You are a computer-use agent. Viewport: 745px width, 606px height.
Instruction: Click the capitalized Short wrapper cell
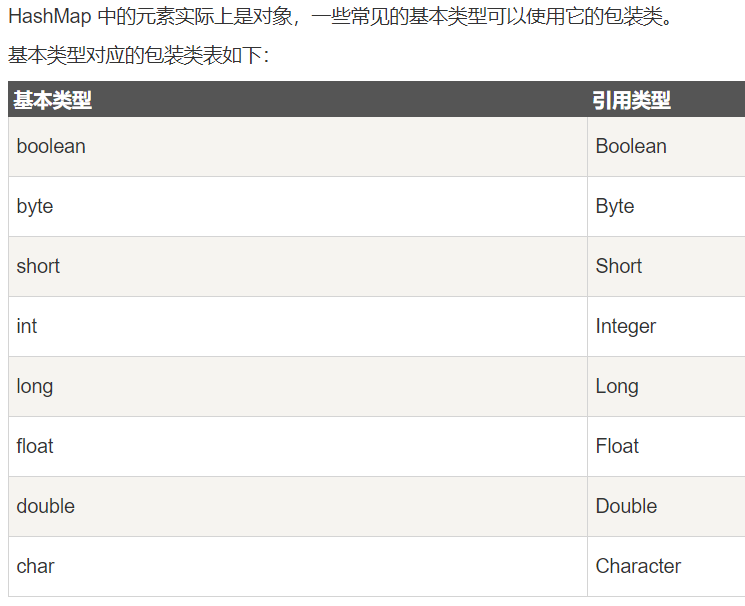pos(619,266)
